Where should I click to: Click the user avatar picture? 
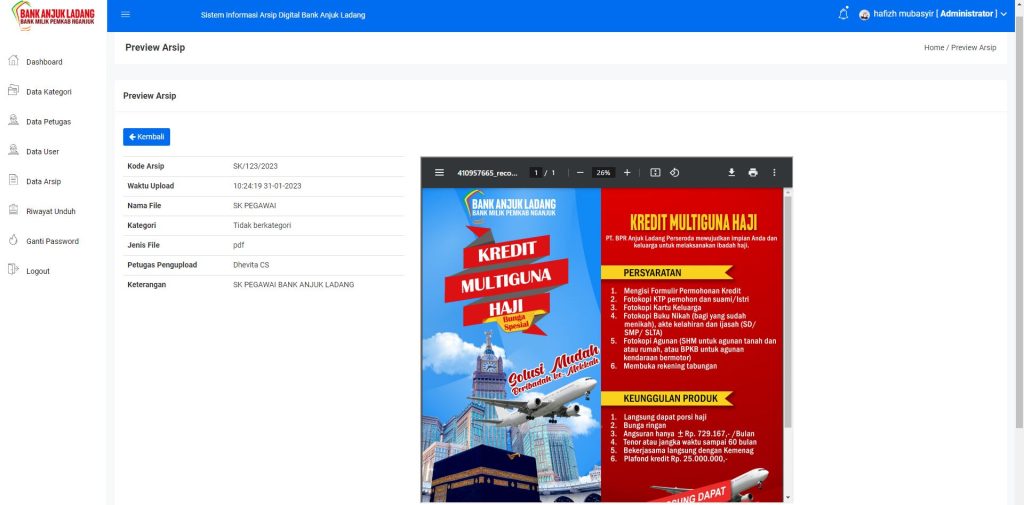[x=864, y=14]
